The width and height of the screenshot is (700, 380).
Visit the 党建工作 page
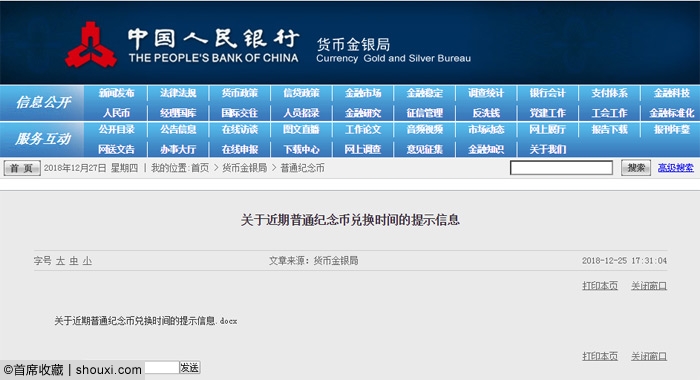click(547, 113)
